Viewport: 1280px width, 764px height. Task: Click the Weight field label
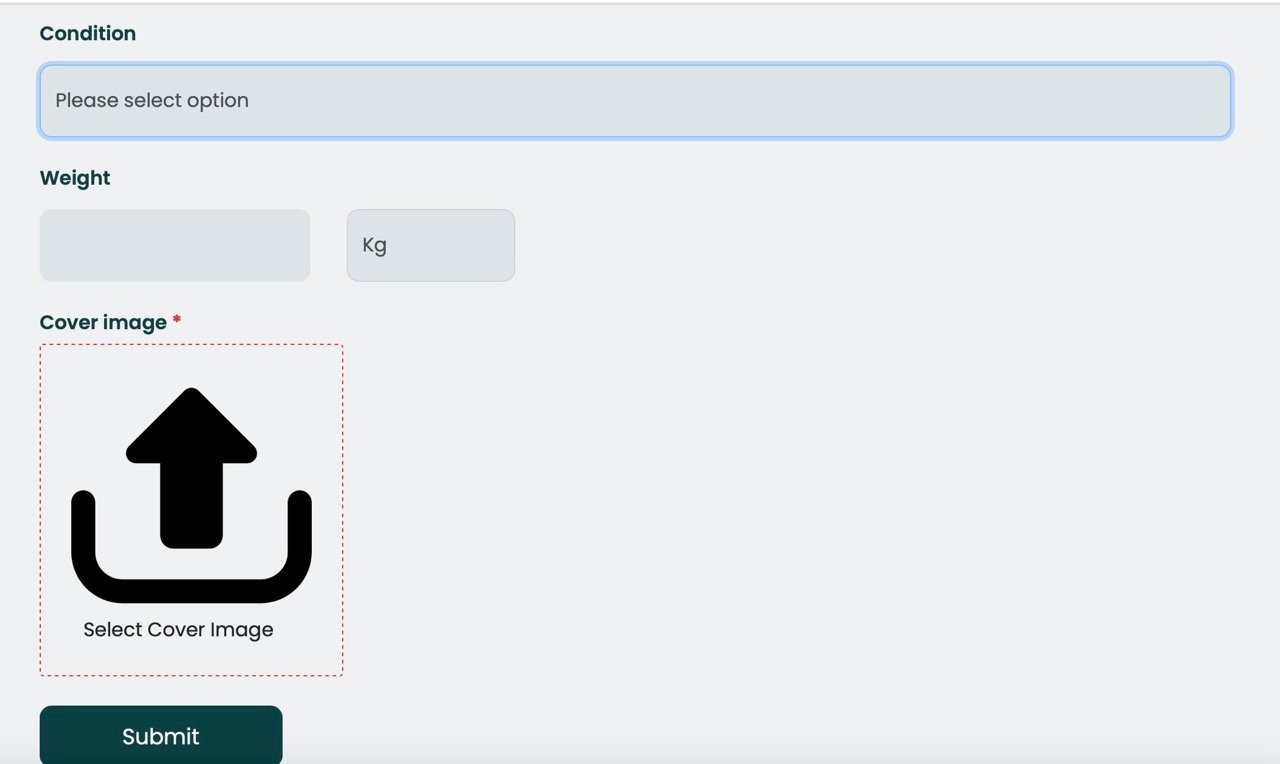point(75,178)
